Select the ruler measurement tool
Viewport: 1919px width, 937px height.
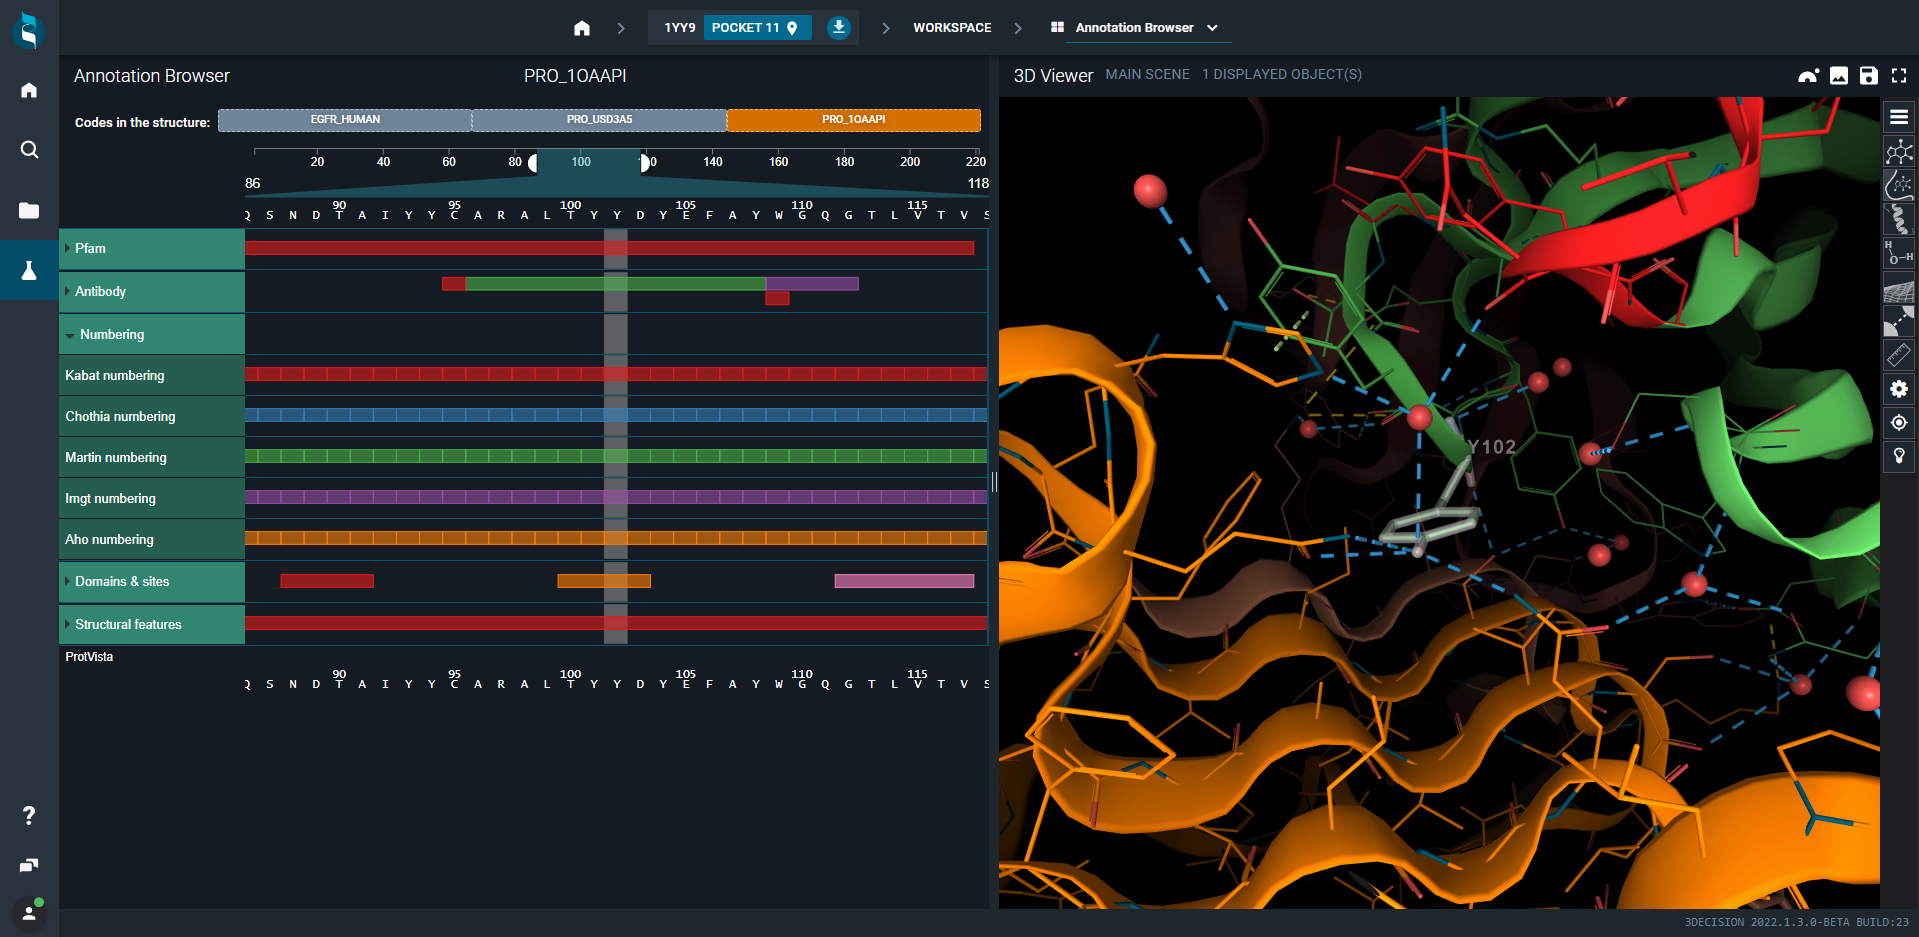click(1898, 355)
